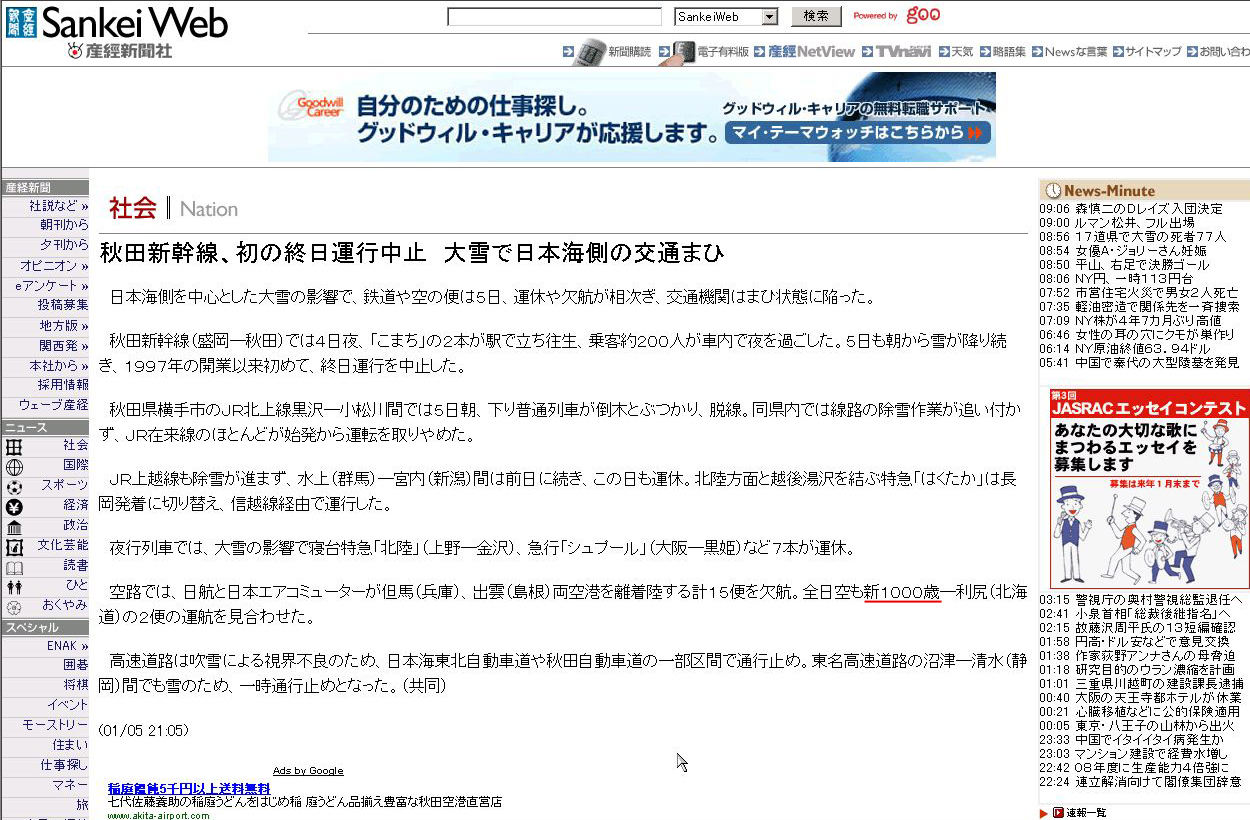Click the Sankei Web logo

pos(116,22)
